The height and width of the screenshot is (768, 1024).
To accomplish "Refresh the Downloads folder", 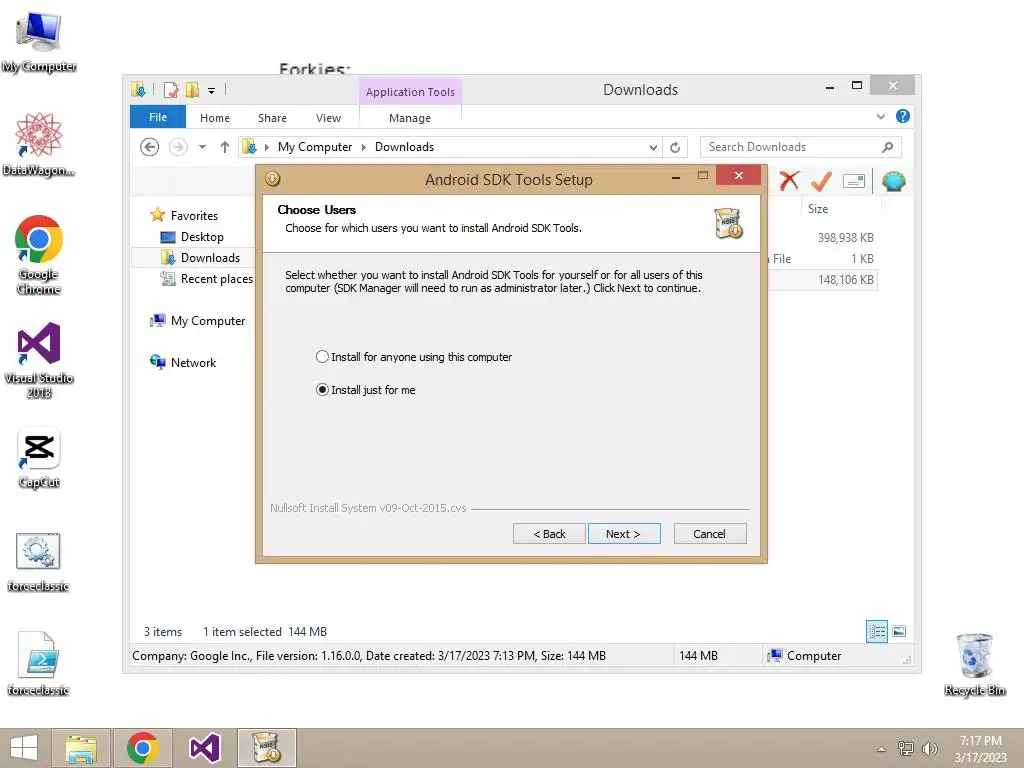I will pyautogui.click(x=675, y=148).
